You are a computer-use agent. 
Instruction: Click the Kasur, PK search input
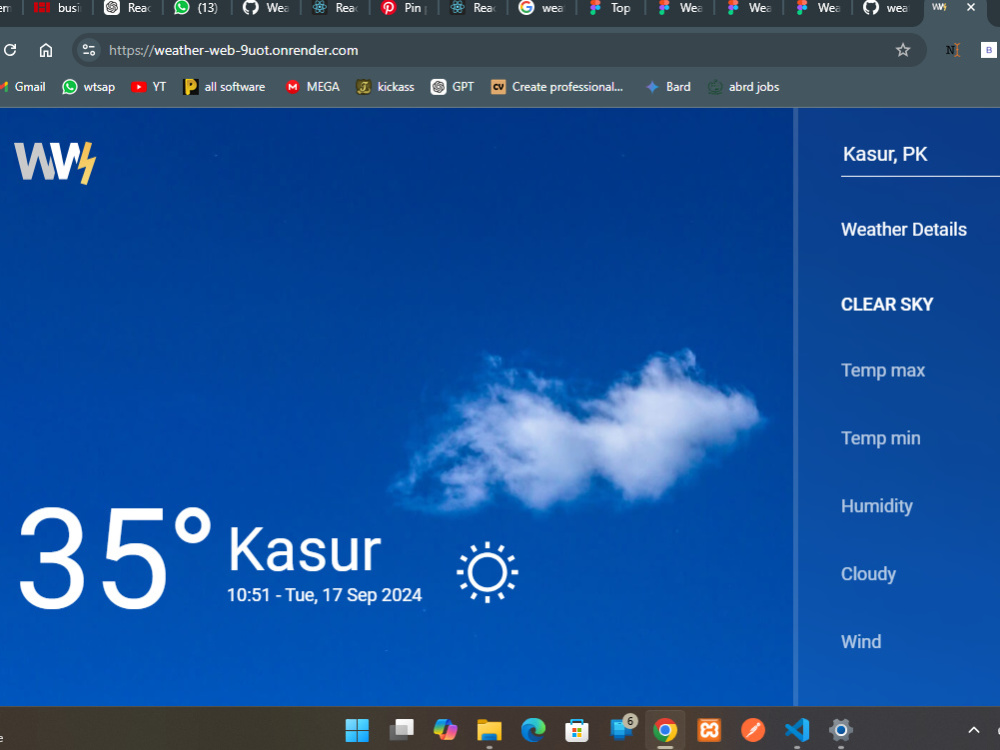[x=920, y=154]
